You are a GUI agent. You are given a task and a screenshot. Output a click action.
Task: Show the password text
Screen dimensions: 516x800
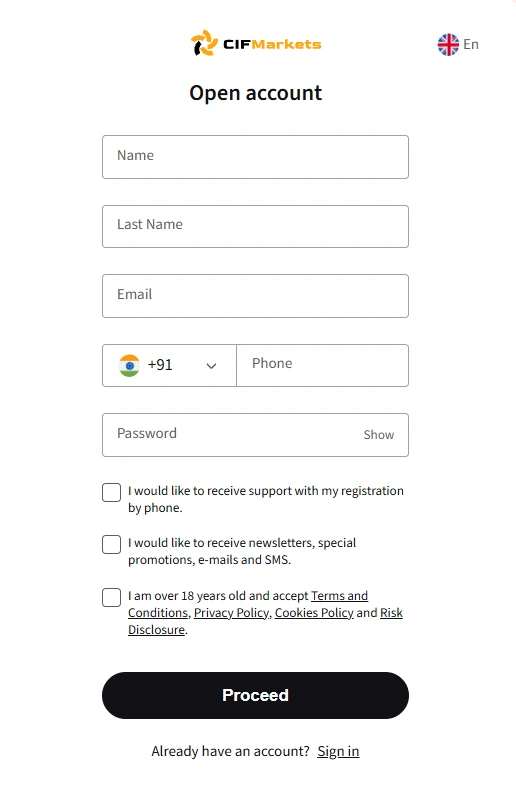click(x=379, y=435)
